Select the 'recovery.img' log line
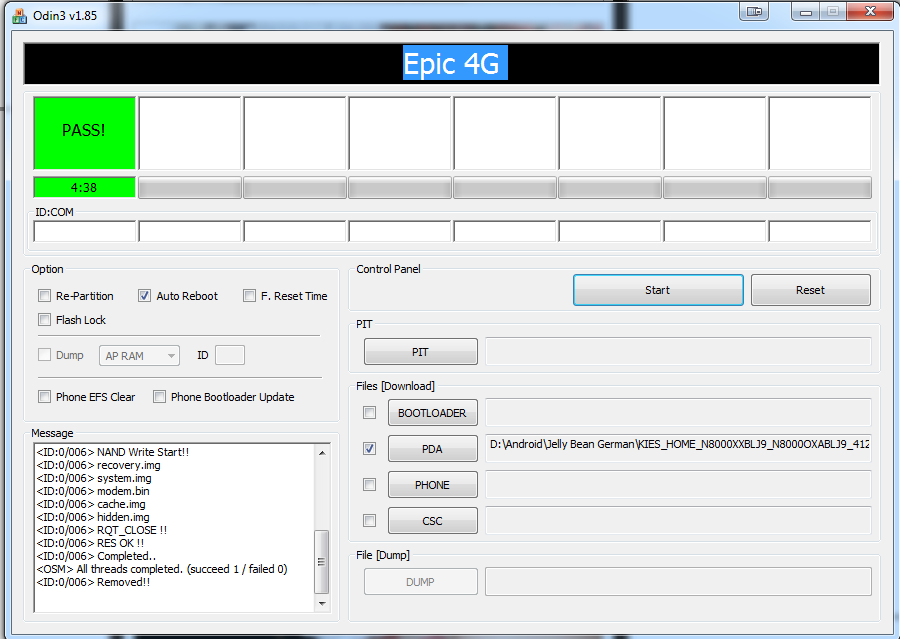Viewport: 900px width, 639px height. (x=99, y=465)
